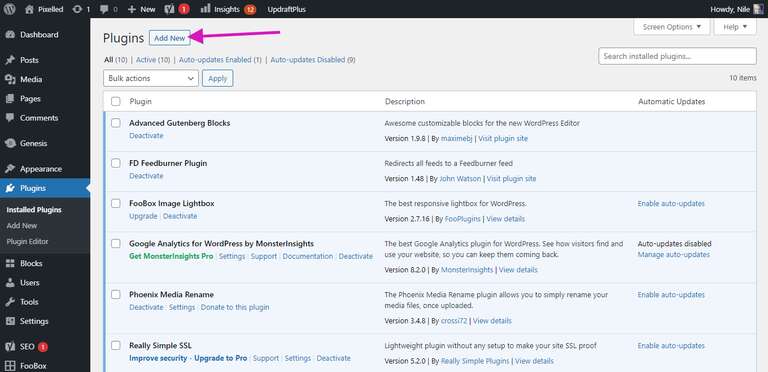This screenshot has height=372, width=768.
Task: Expand the Screen Options panel
Action: click(672, 27)
